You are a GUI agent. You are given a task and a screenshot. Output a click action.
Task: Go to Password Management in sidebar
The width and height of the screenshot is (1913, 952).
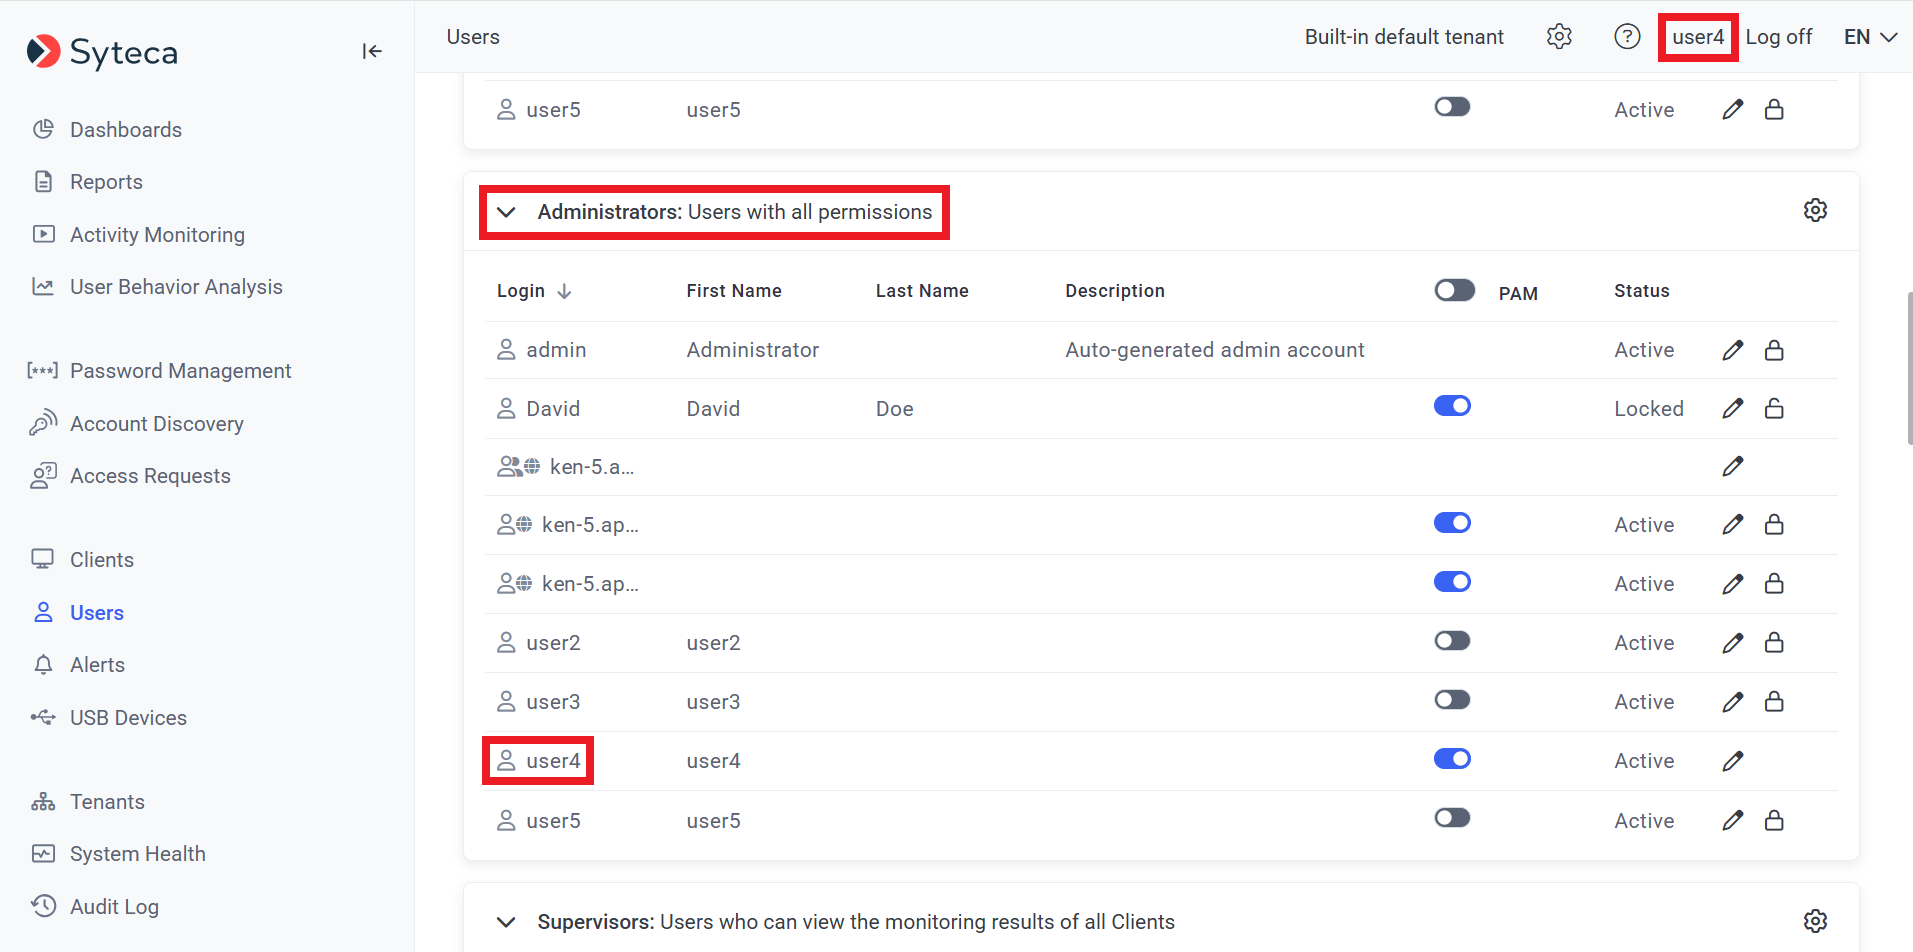[x=180, y=371]
